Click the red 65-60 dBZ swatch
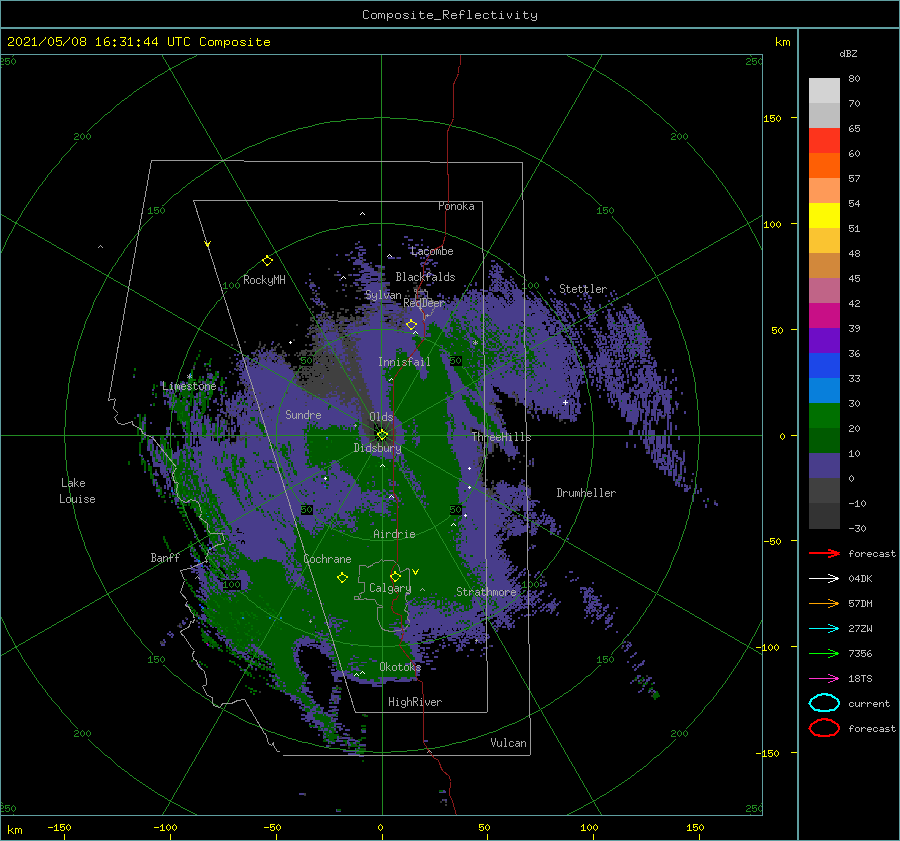This screenshot has width=900, height=841. click(824, 140)
